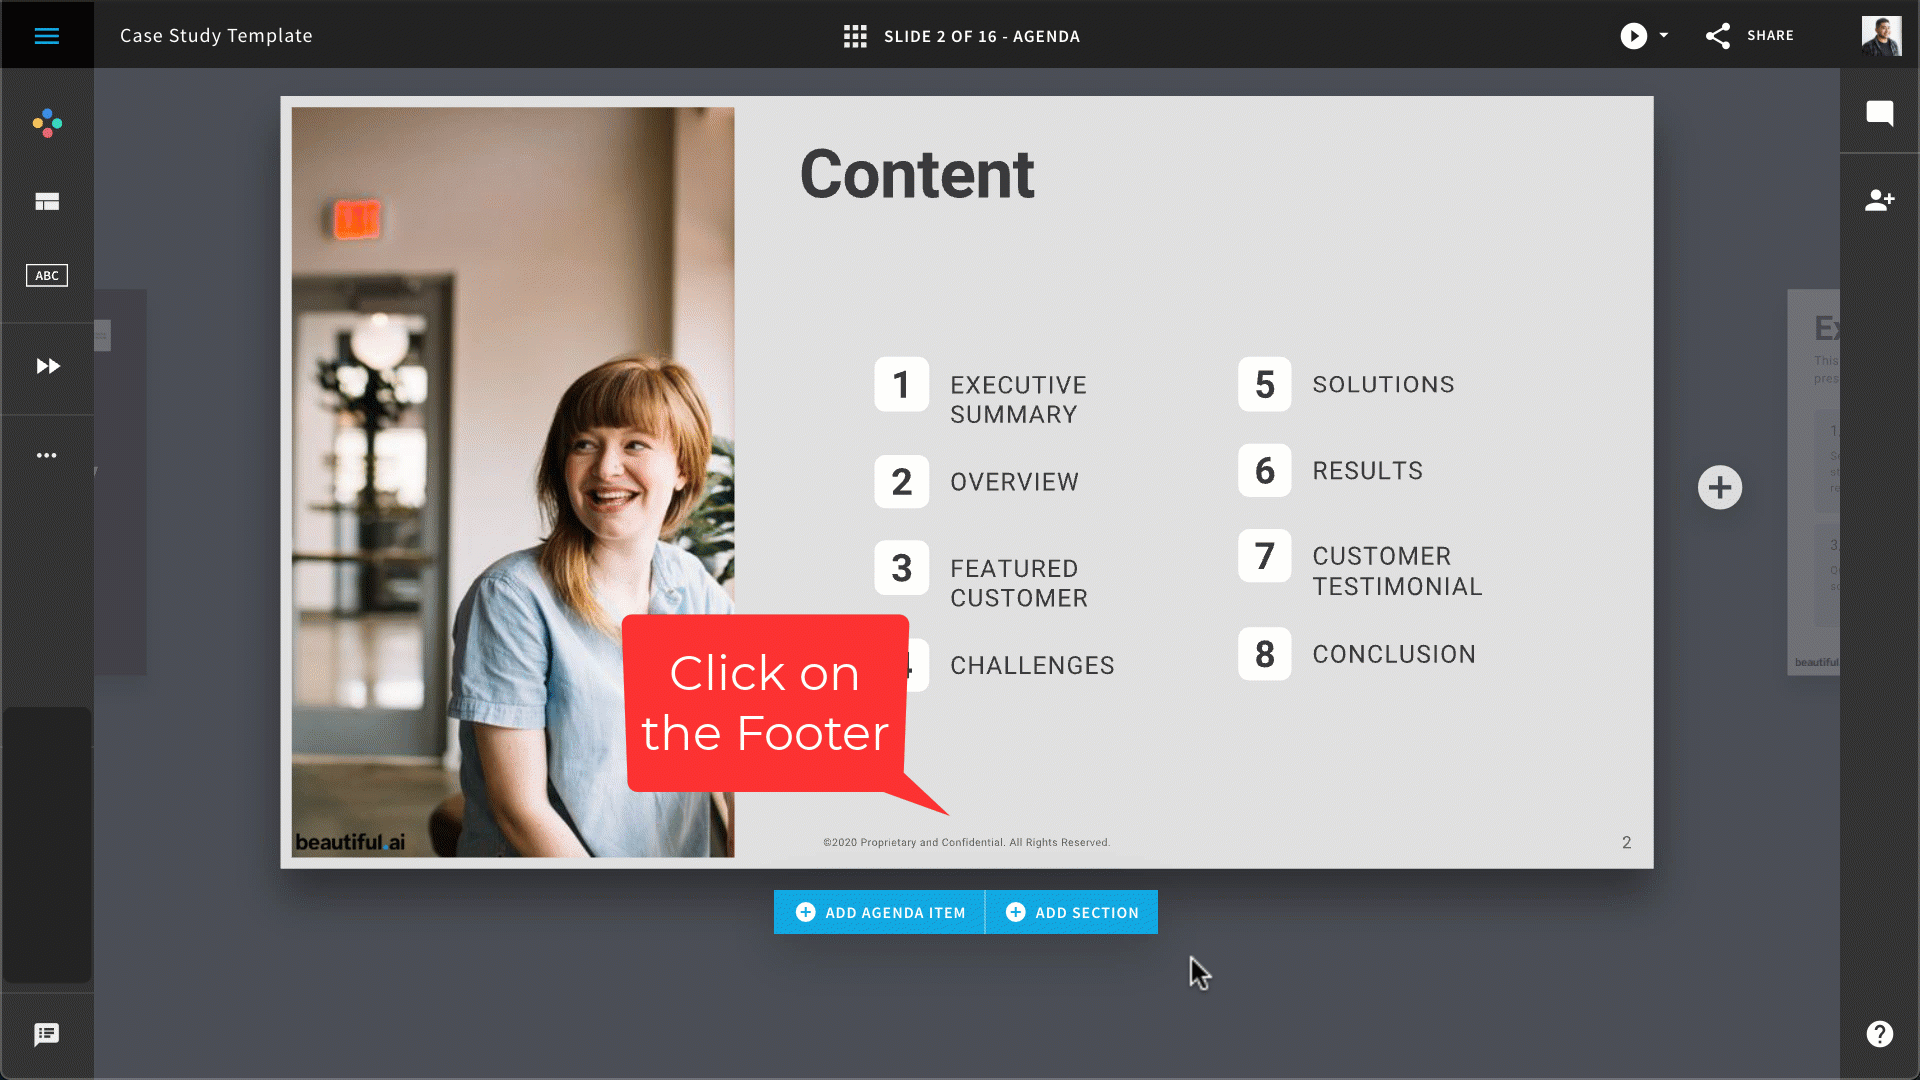Select the text tool ABC icon
Screen dimensions: 1920x1080
coord(45,276)
